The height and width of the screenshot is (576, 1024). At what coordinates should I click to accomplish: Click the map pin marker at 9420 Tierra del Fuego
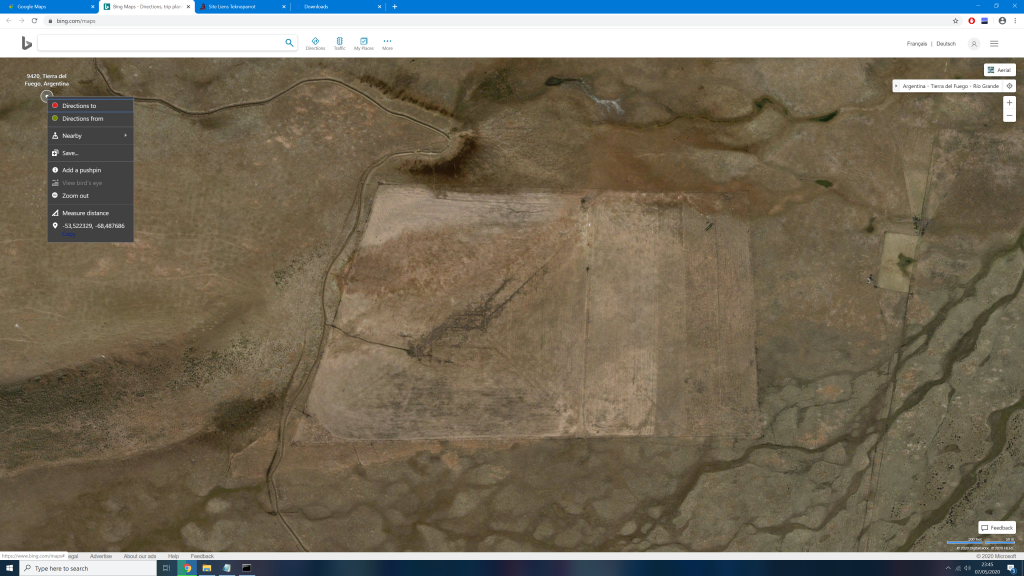coord(46,96)
